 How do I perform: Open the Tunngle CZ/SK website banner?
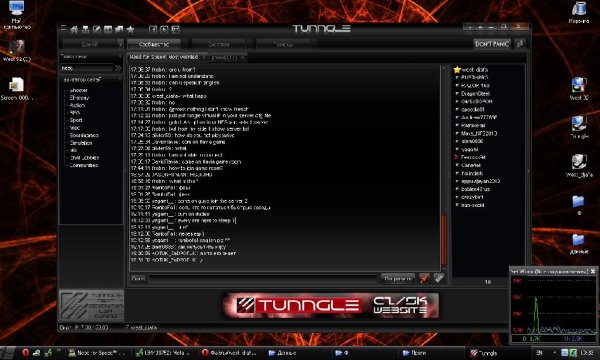coord(331,305)
